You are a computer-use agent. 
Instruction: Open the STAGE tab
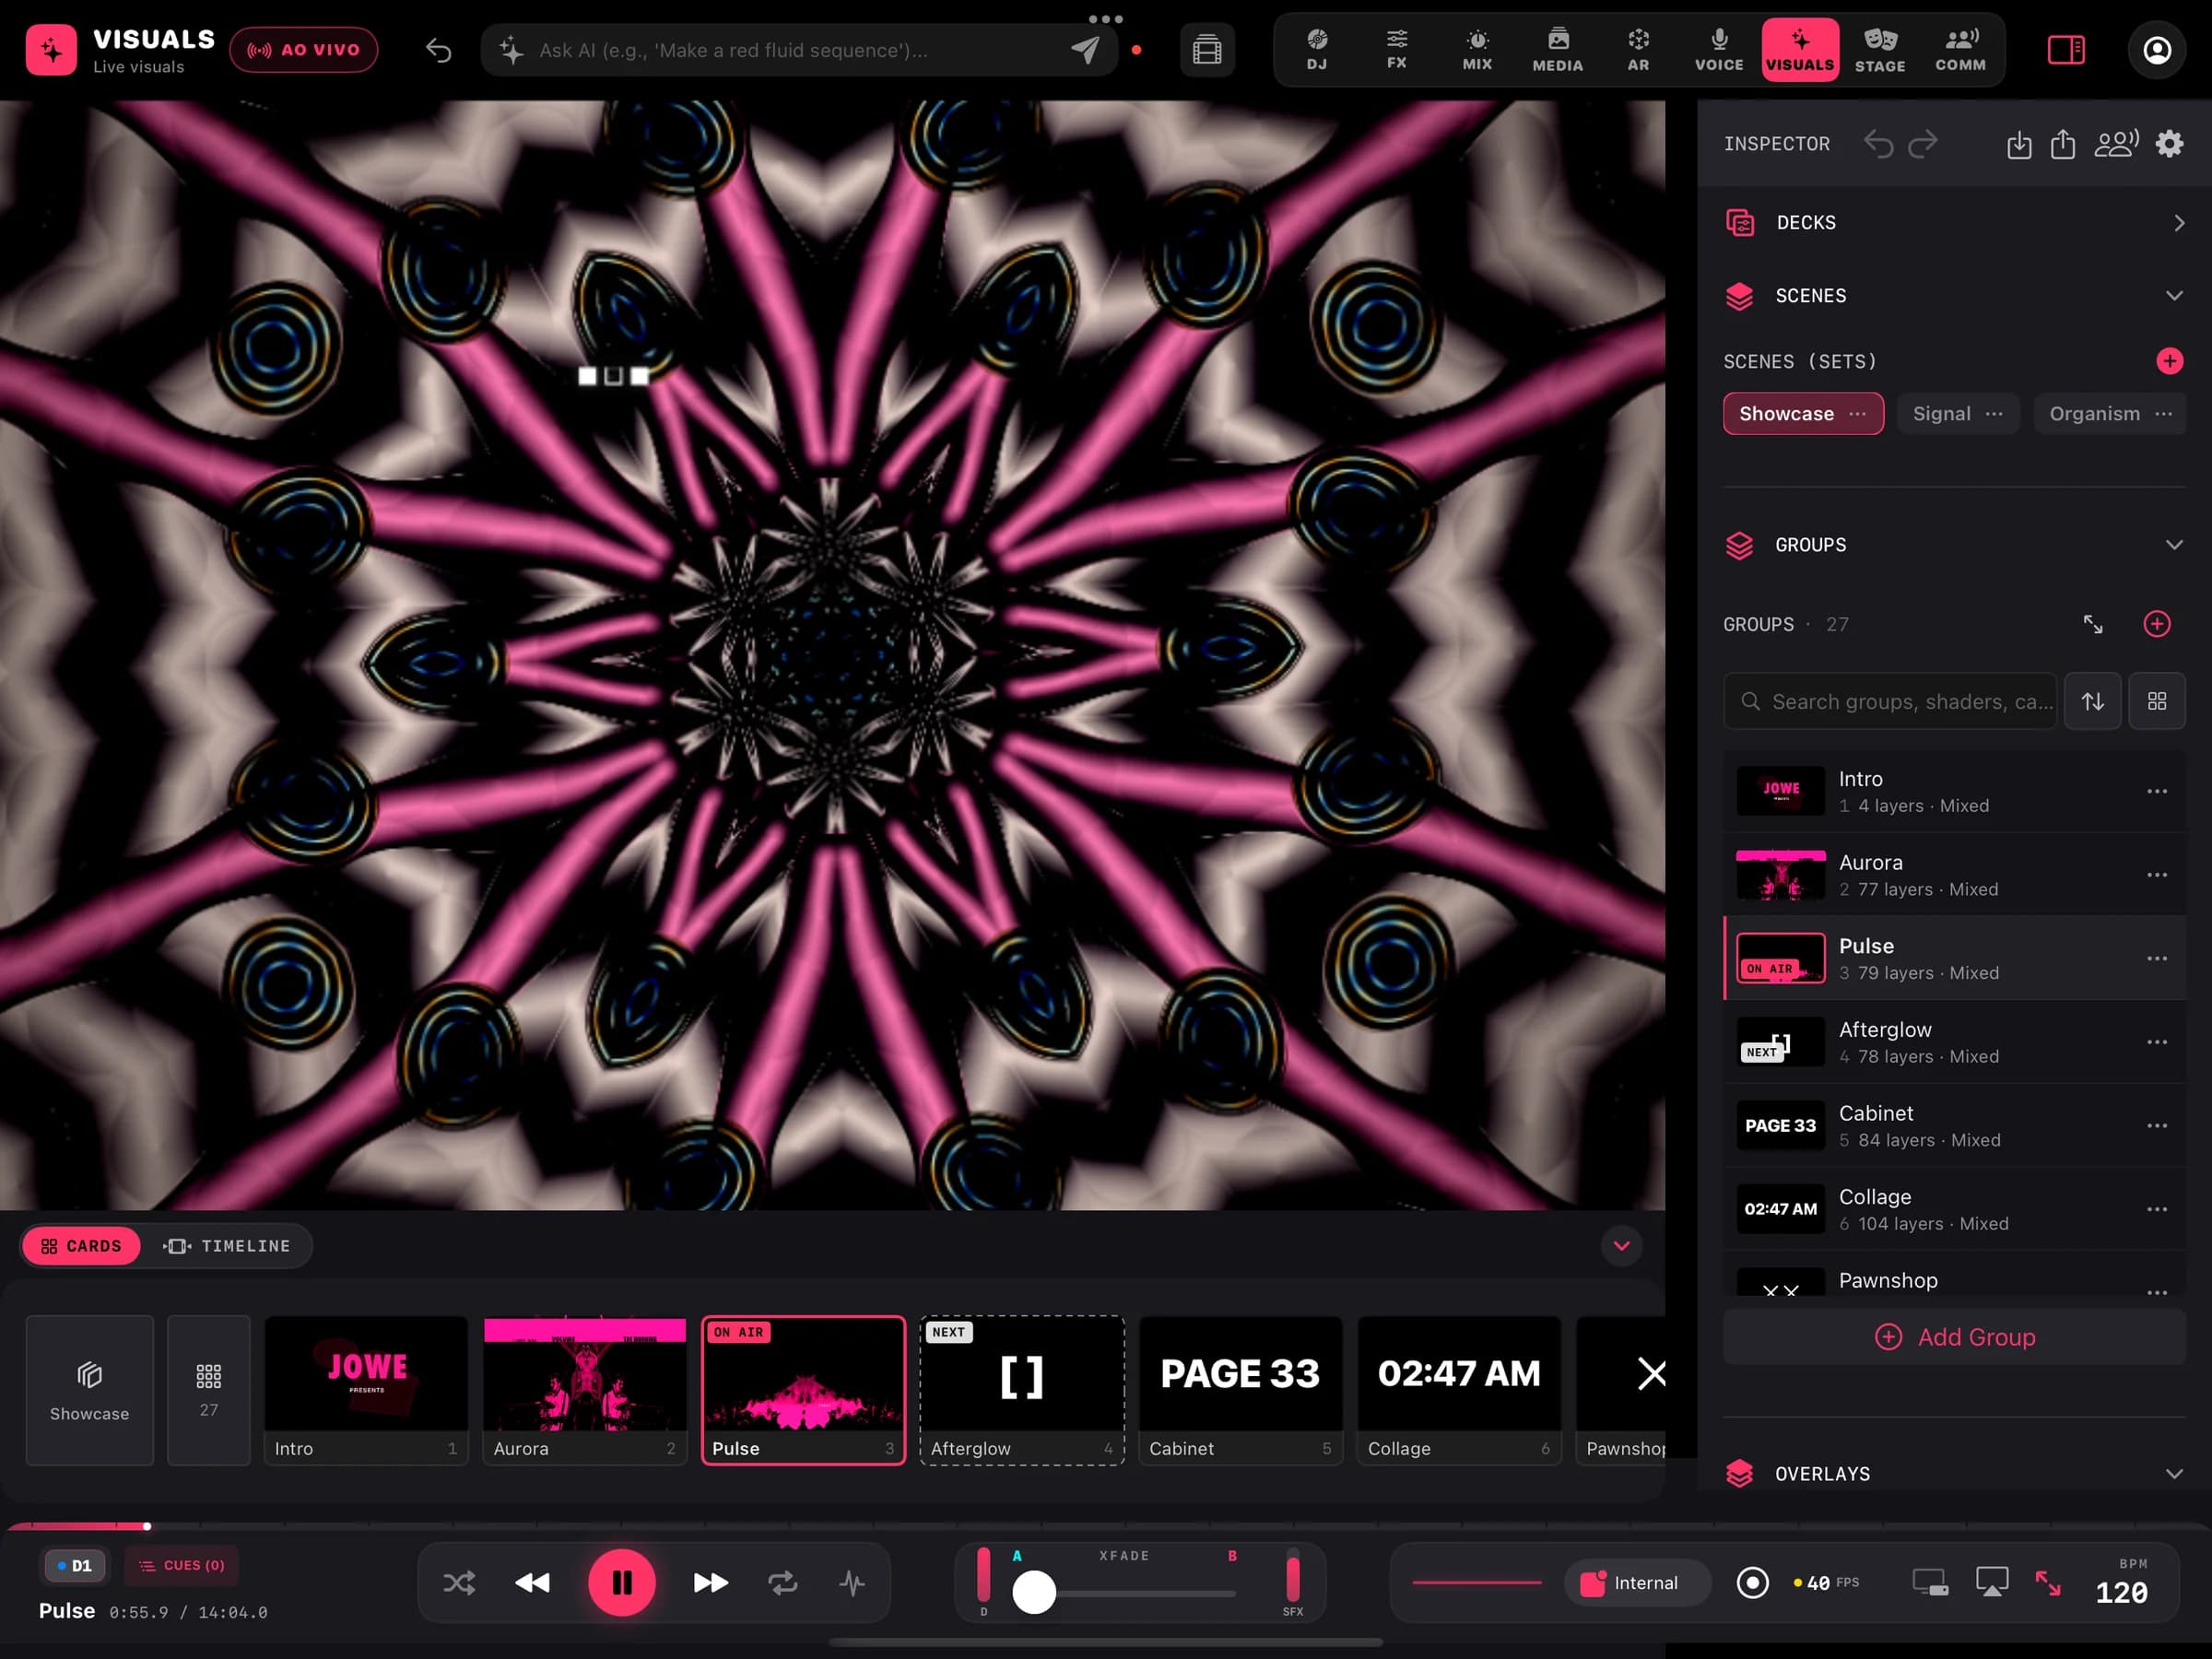click(x=1880, y=49)
